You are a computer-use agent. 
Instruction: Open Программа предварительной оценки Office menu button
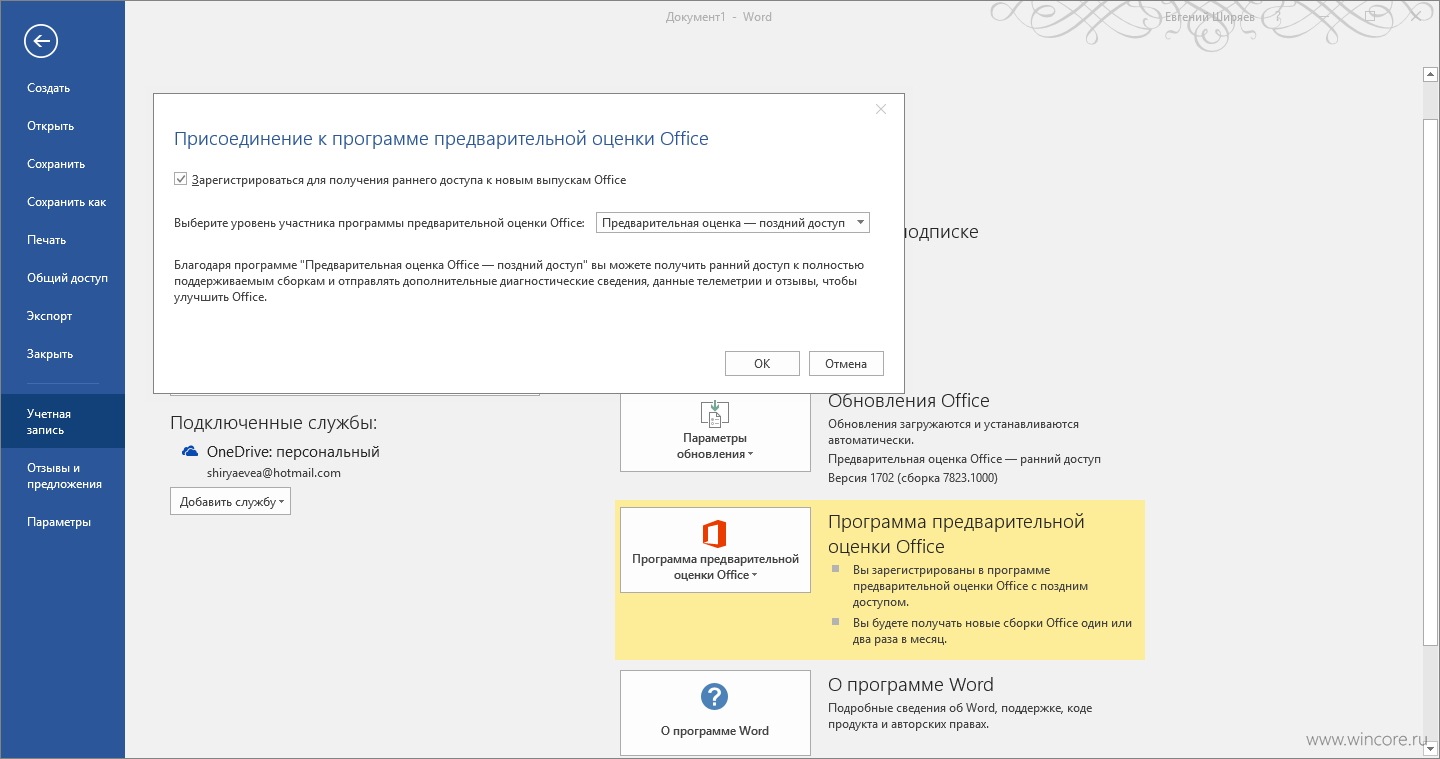(x=715, y=550)
